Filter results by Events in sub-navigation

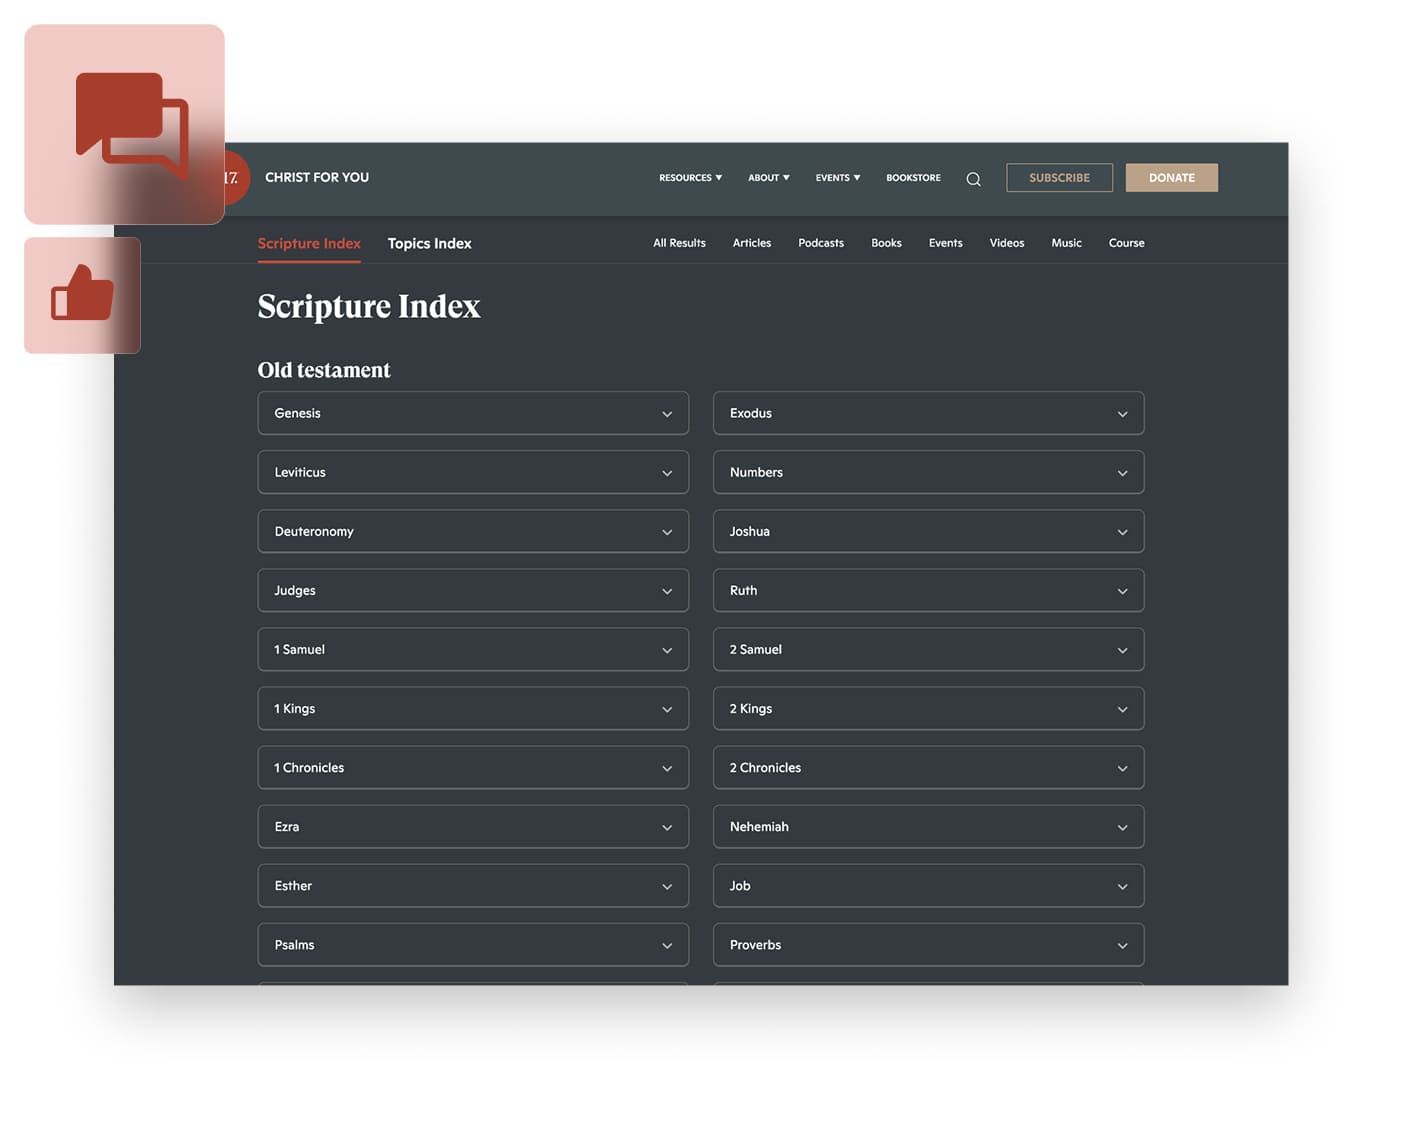tap(945, 243)
